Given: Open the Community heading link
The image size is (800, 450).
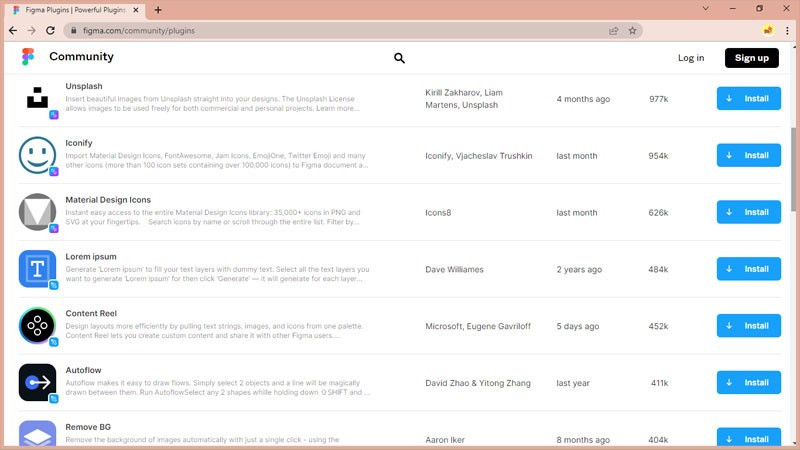Looking at the screenshot, I should [x=81, y=57].
